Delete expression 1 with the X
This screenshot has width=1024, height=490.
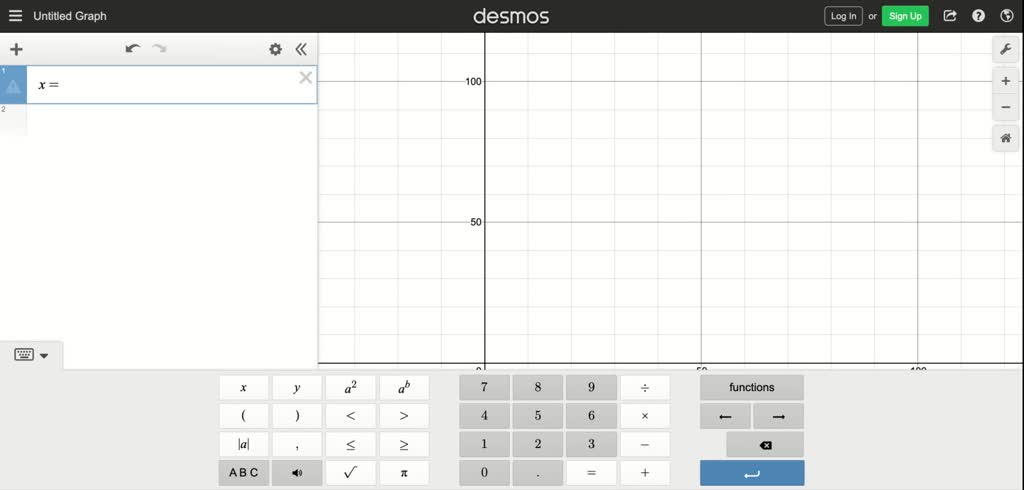[x=306, y=78]
